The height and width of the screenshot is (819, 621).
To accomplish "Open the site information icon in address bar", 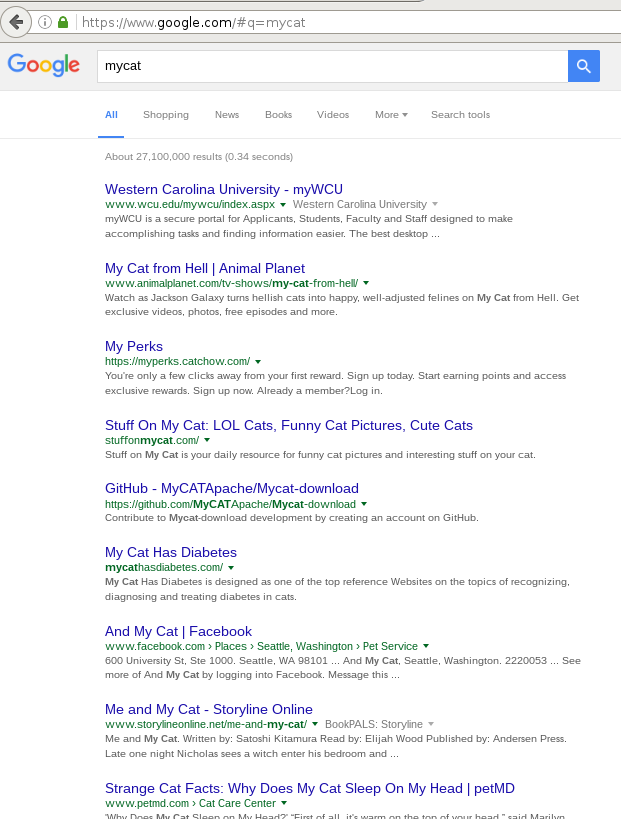I will pyautogui.click(x=45, y=22).
